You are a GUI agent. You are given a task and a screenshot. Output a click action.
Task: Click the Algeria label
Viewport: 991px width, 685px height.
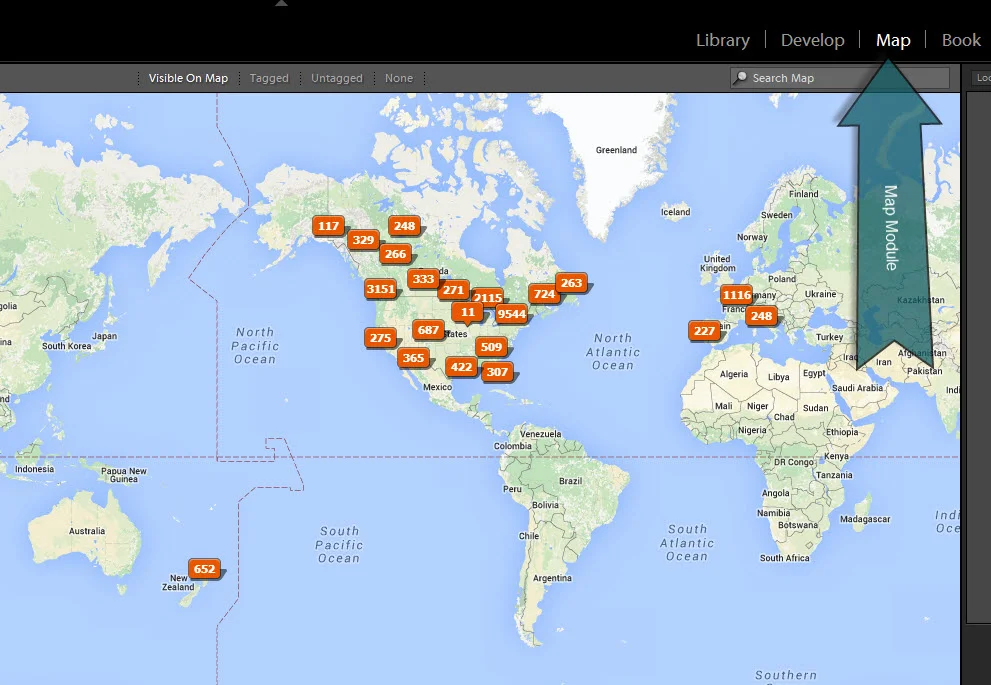point(734,375)
